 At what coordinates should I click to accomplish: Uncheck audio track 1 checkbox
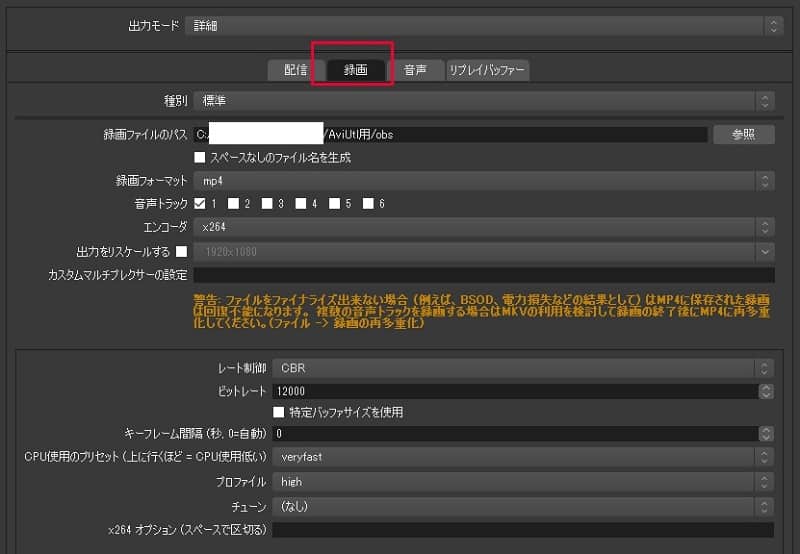[x=199, y=204]
